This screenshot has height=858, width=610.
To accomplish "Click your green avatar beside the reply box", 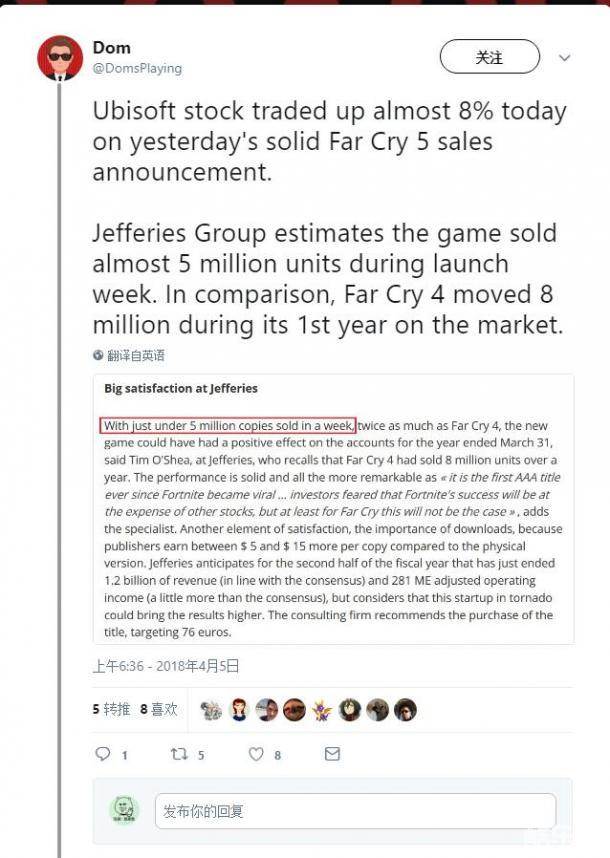I will tap(125, 810).
